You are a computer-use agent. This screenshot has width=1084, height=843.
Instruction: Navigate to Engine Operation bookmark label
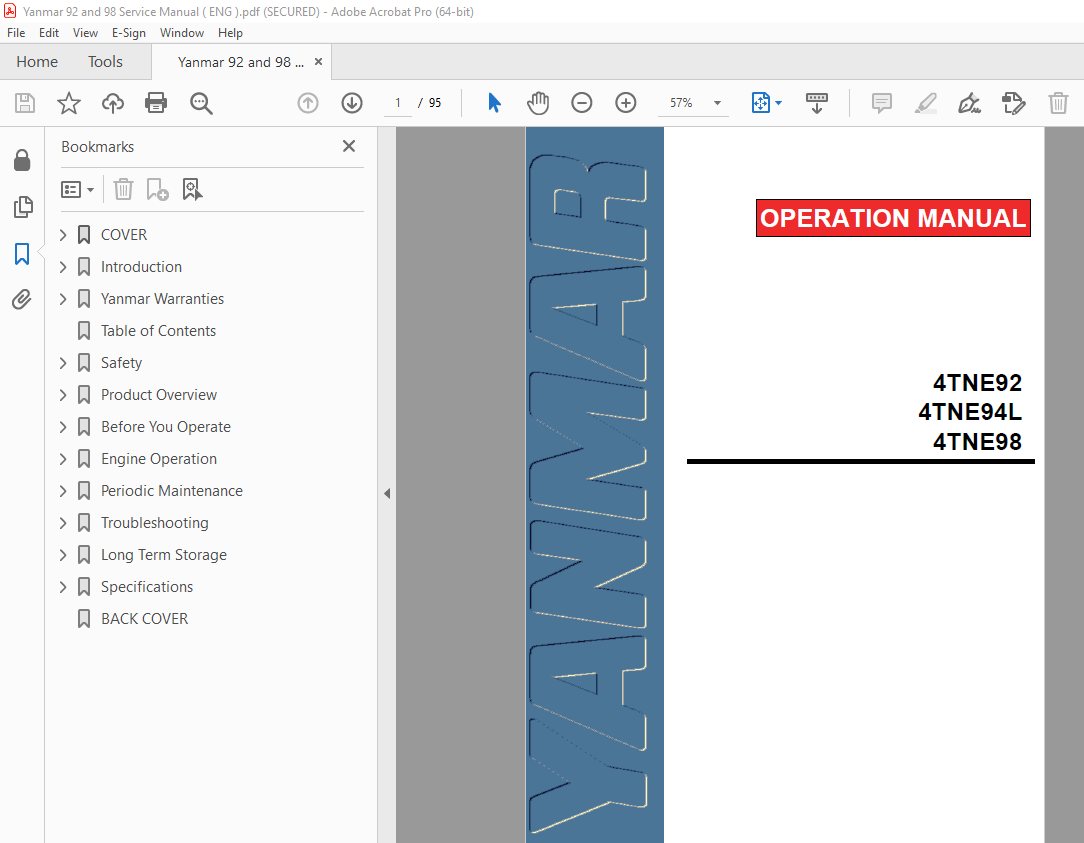point(159,459)
